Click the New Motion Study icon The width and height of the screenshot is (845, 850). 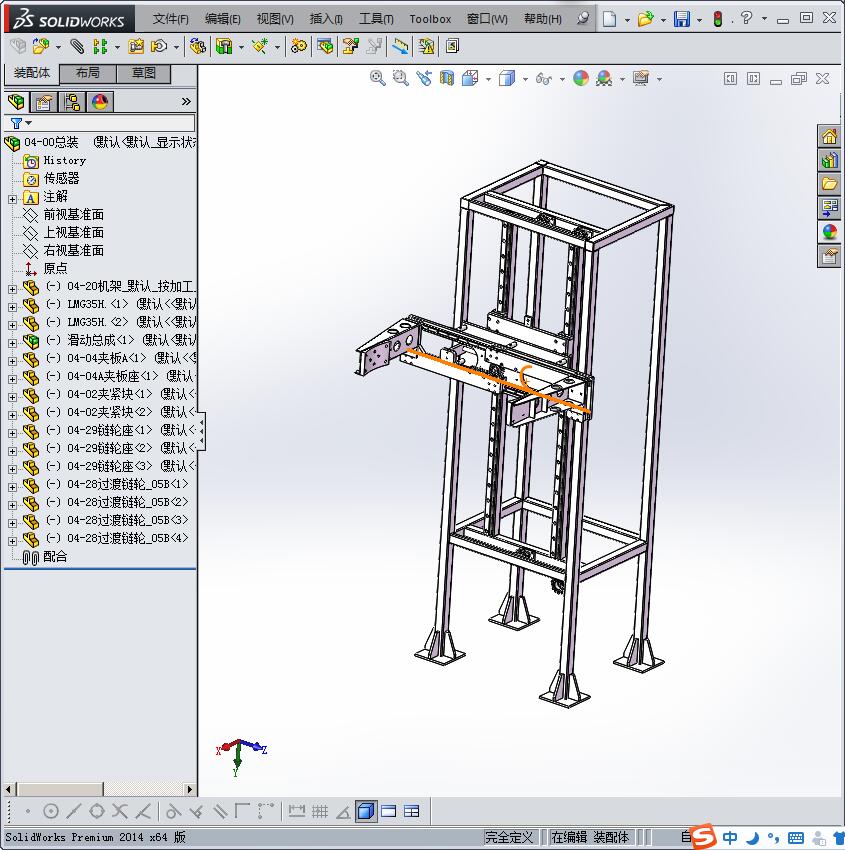tap(298, 47)
